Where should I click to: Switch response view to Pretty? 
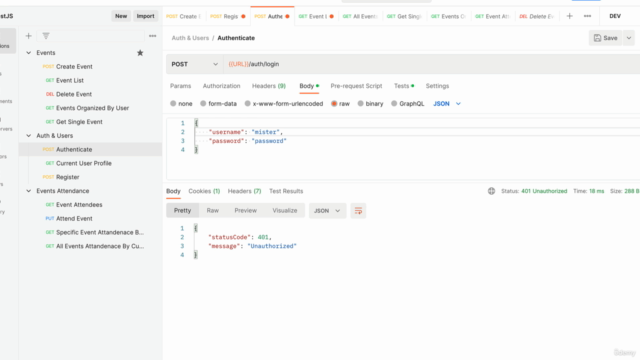tap(182, 211)
